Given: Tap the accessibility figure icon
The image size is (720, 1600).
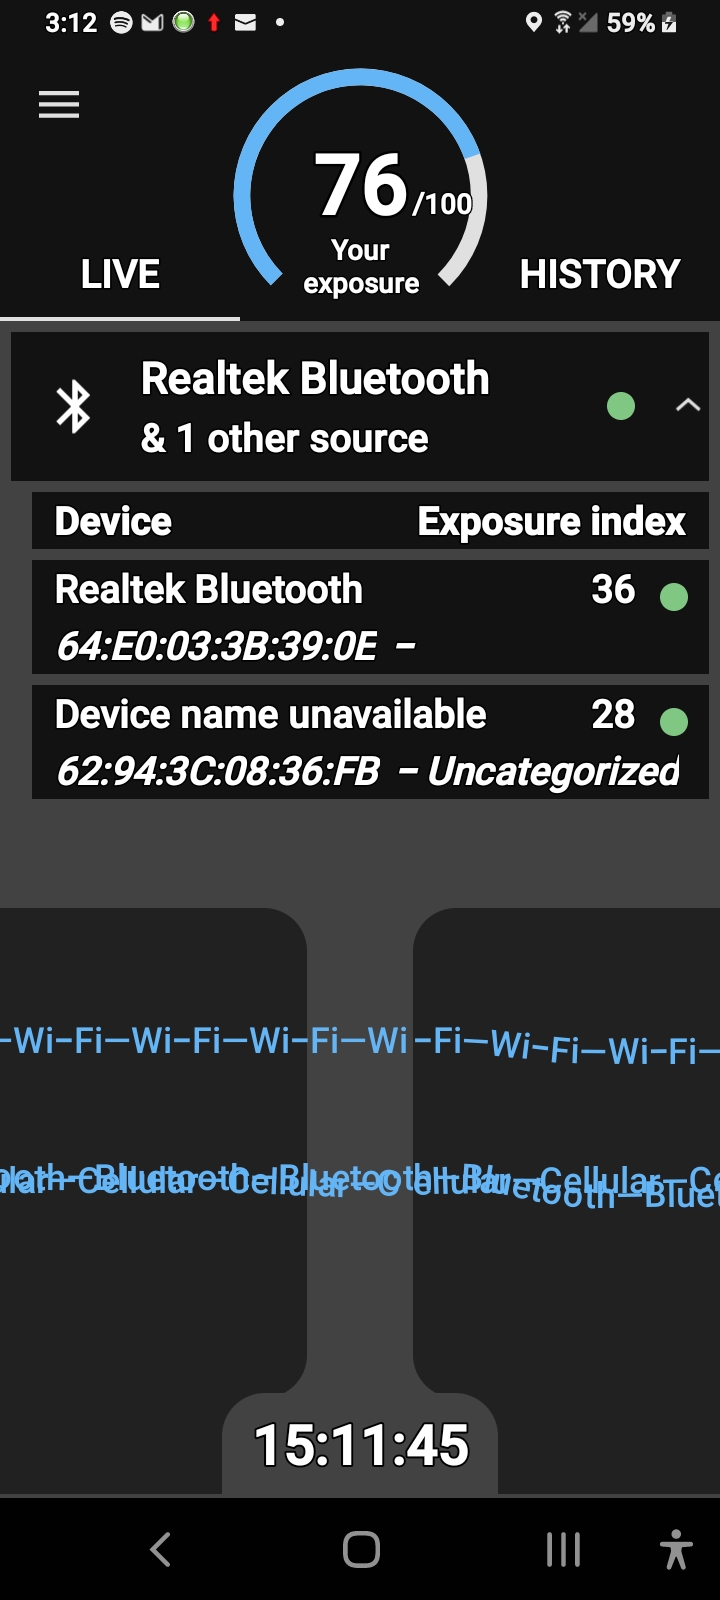Looking at the screenshot, I should tap(676, 1550).
